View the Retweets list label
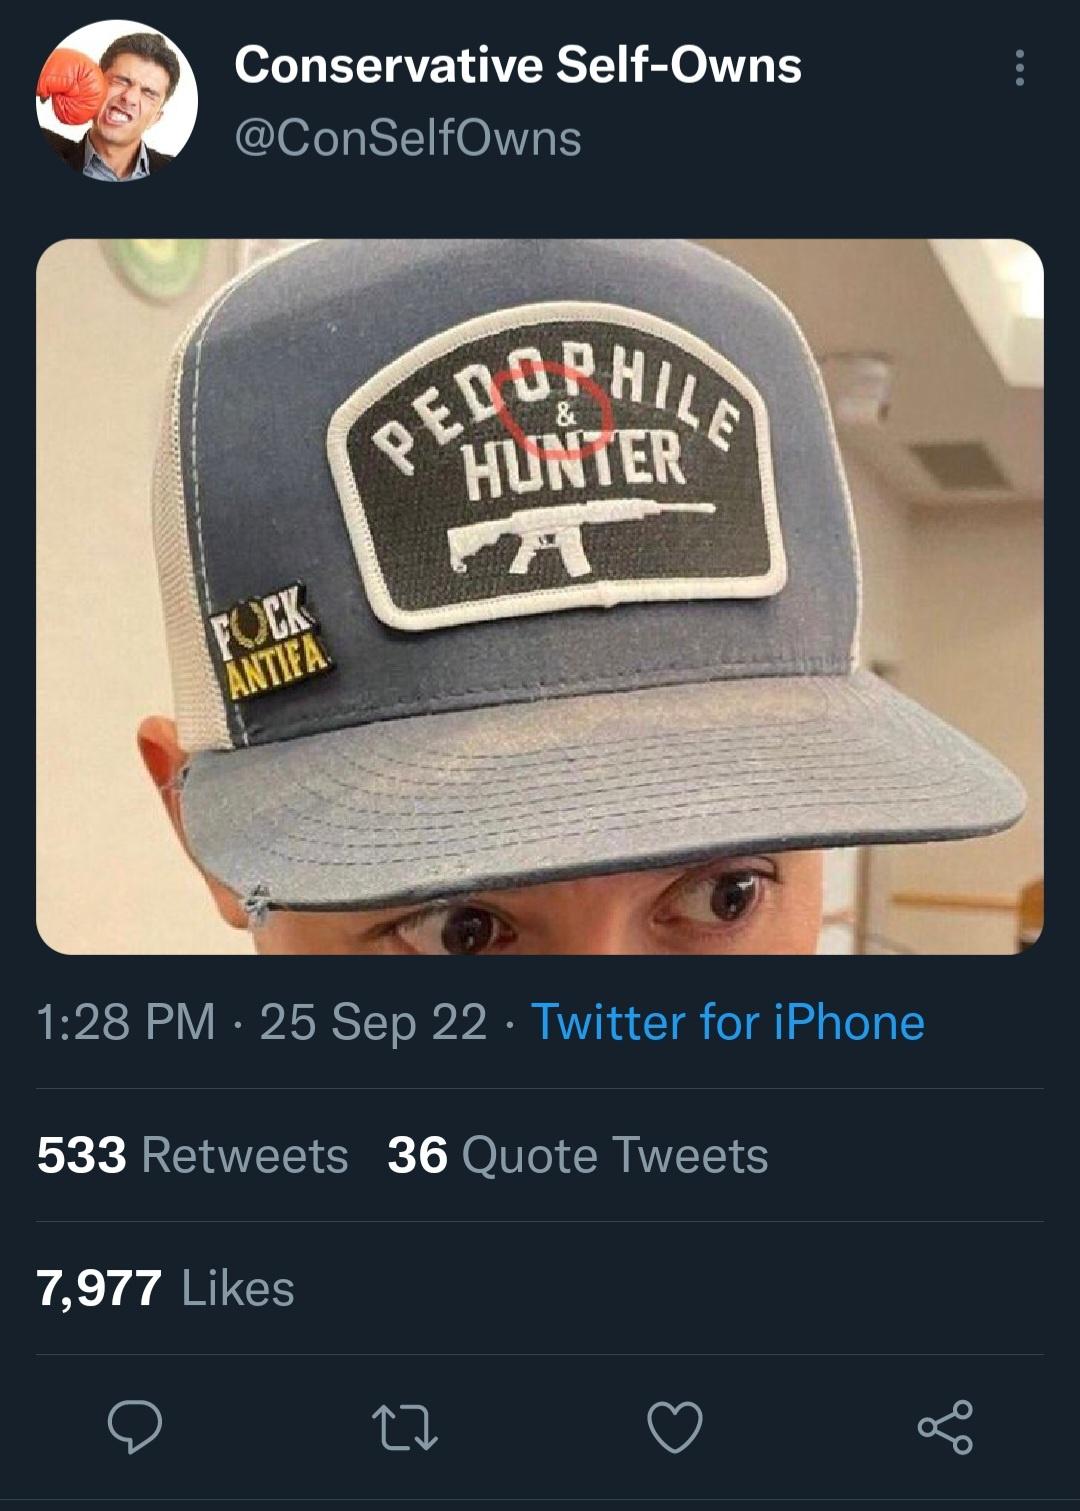Viewport: 1080px width, 1511px height. 245,1155
